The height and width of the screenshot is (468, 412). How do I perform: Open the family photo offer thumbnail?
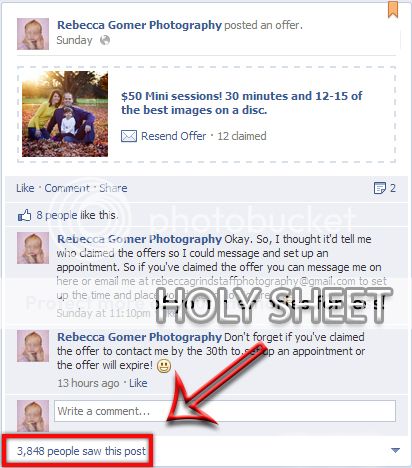pyautogui.click(x=65, y=114)
